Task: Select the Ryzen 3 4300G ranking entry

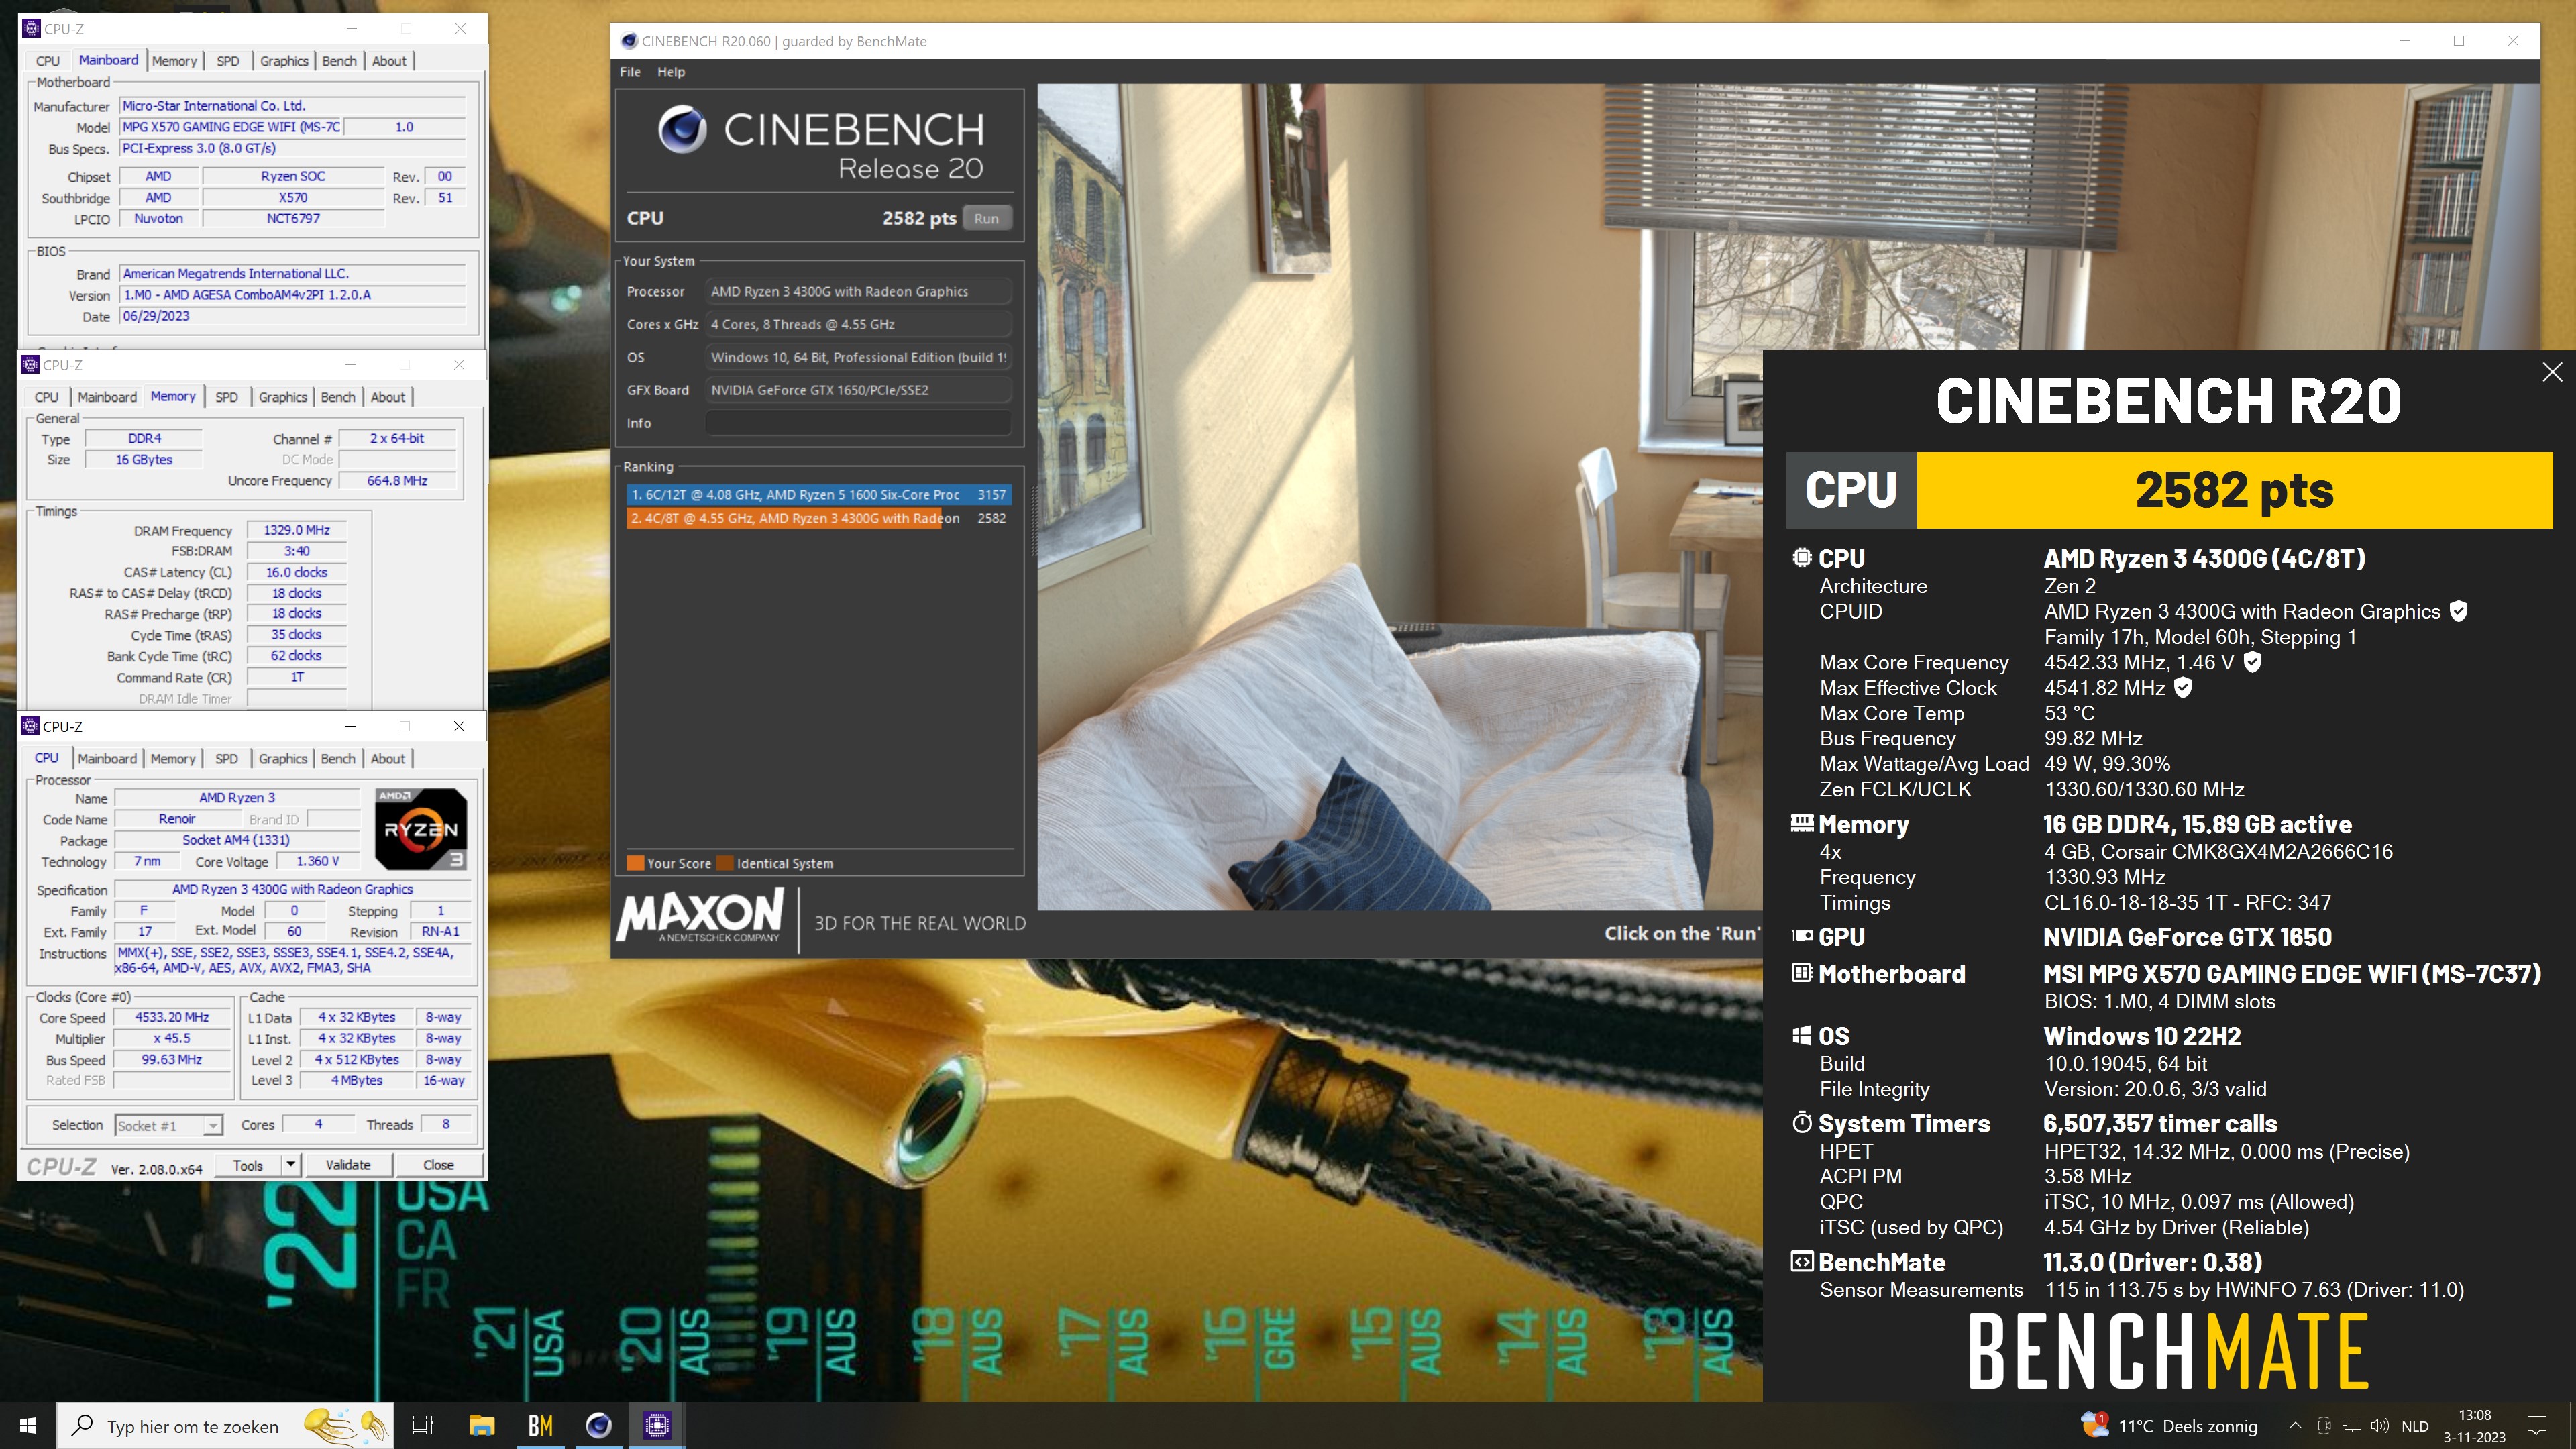Action: [818, 518]
